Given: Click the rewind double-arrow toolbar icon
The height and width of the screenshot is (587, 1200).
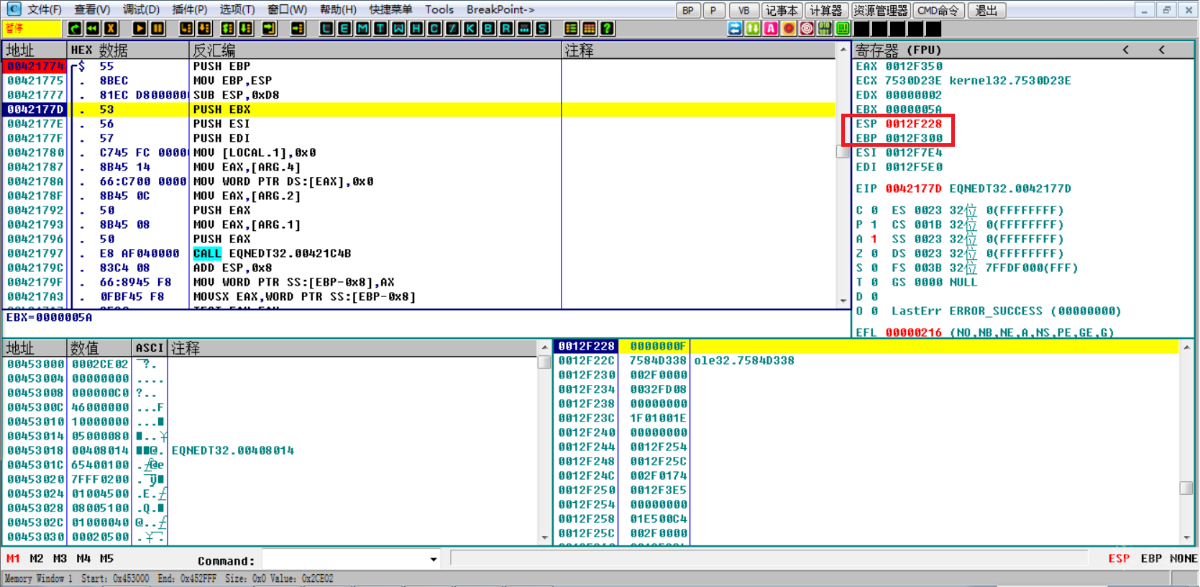Looking at the screenshot, I should pos(91,28).
